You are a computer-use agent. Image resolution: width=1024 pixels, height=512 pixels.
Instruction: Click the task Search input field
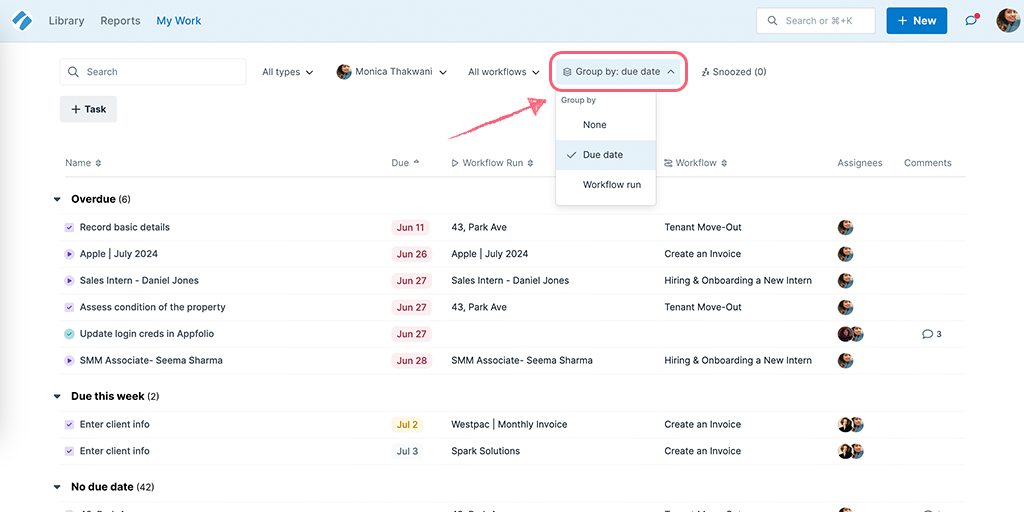153,72
